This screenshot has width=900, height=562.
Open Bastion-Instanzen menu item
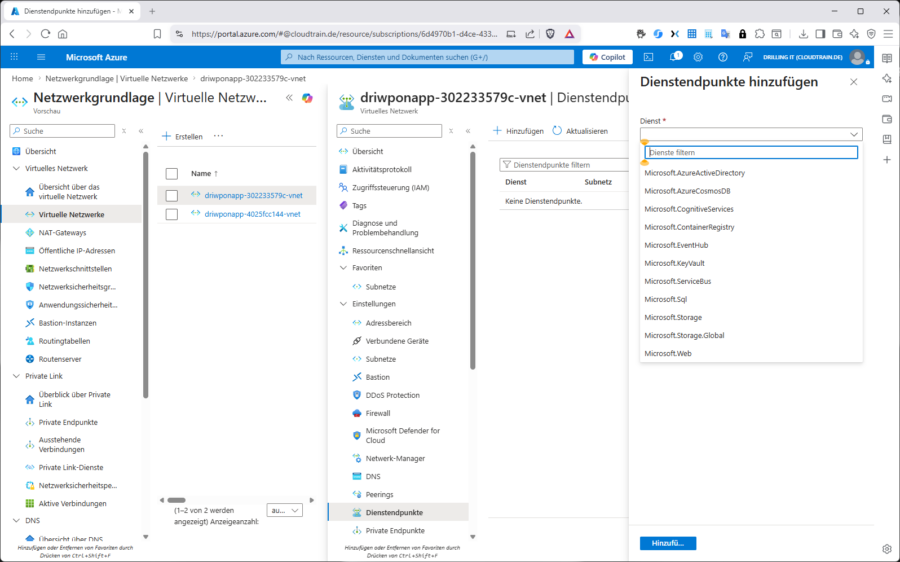(67, 323)
